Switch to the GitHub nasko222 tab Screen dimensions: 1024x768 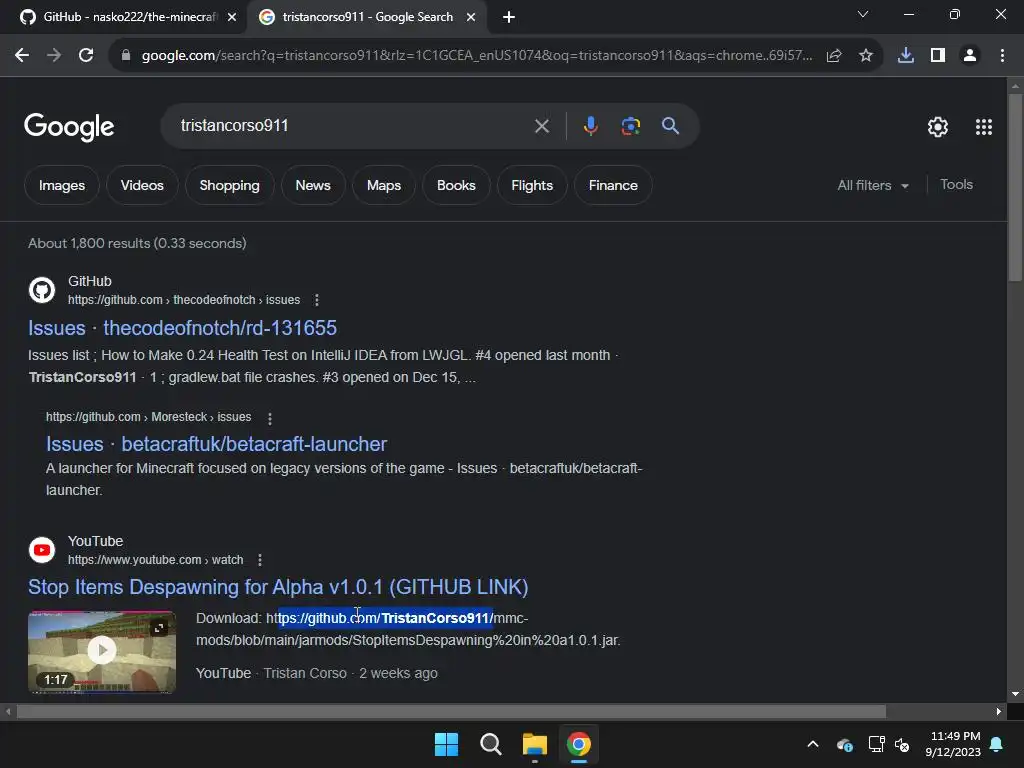[124, 18]
